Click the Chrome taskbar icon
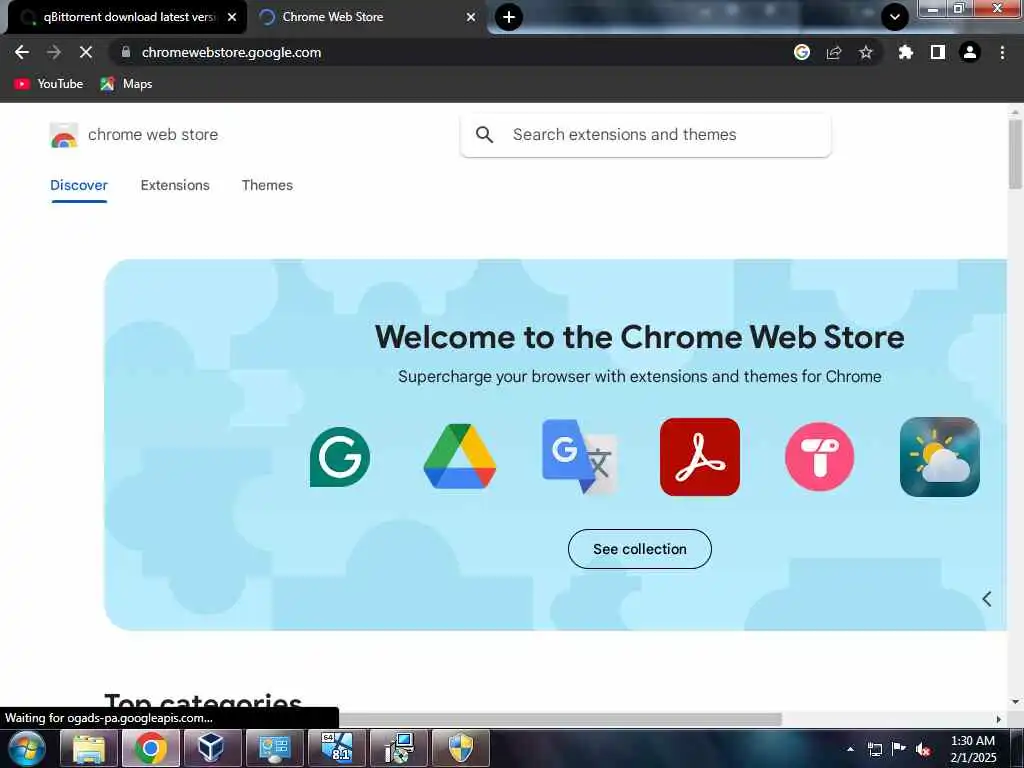 pos(151,748)
